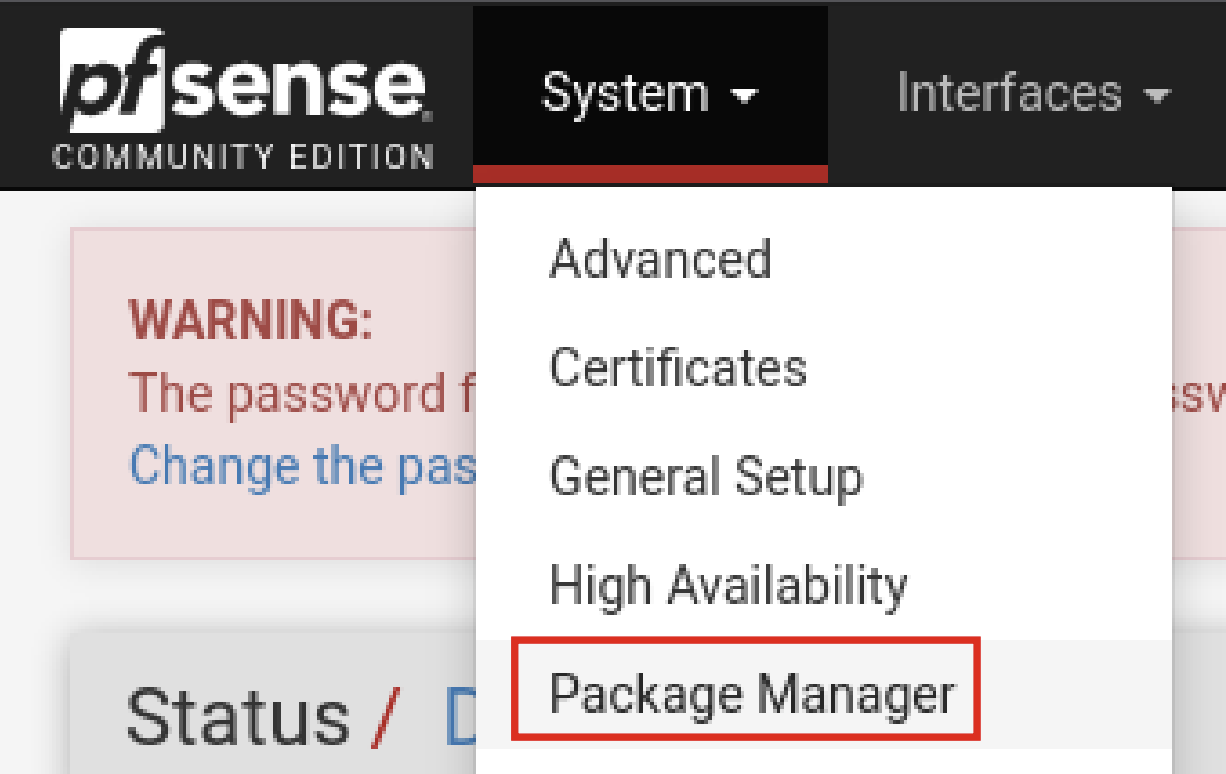Select the High Availability menu entry

tap(729, 585)
